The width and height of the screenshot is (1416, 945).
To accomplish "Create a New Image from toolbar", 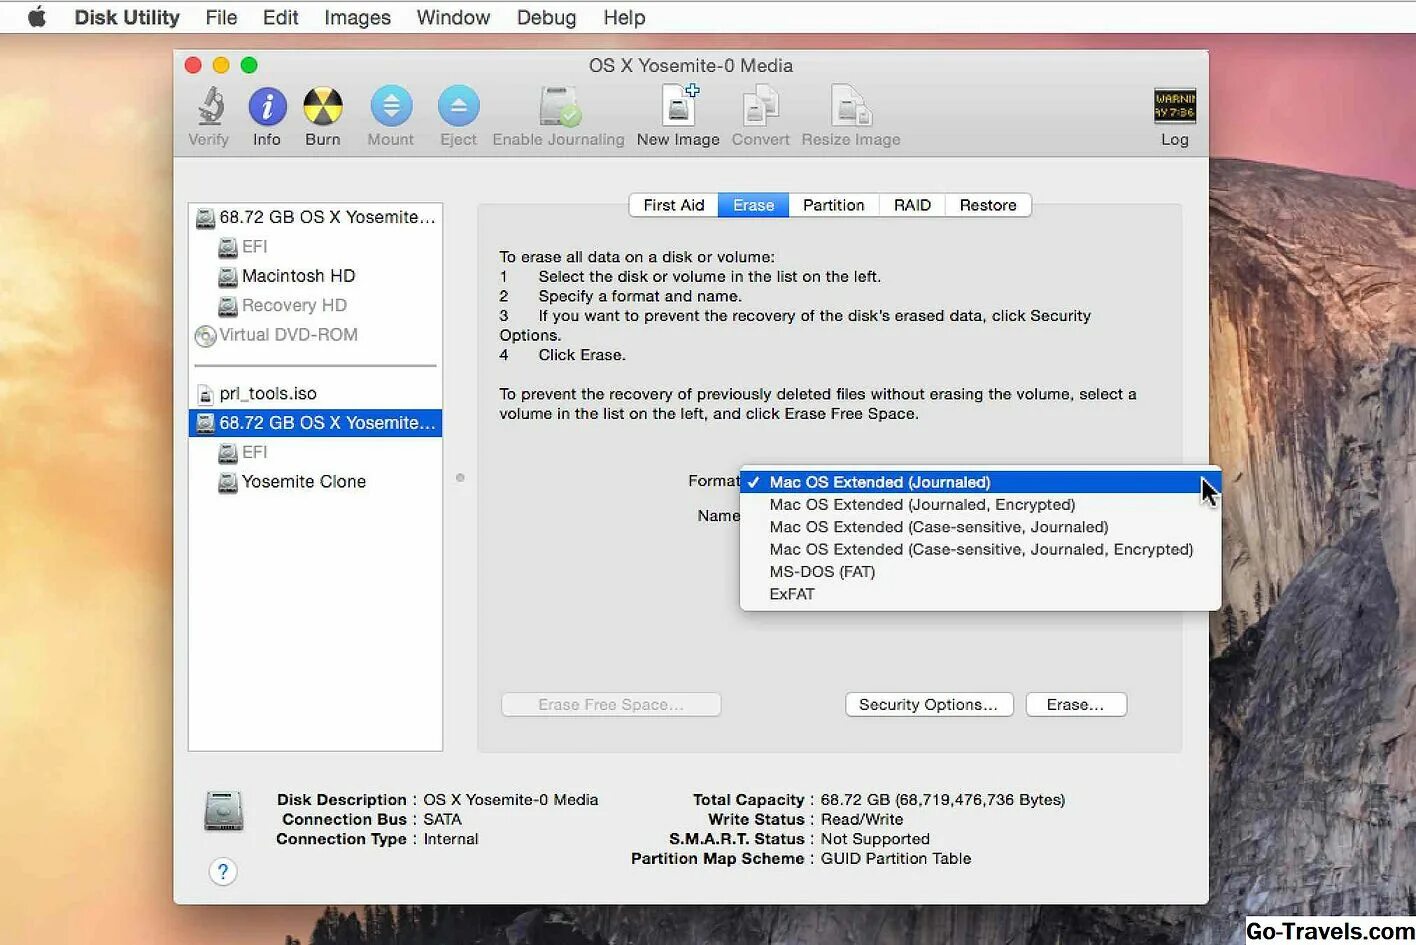I will tap(679, 105).
